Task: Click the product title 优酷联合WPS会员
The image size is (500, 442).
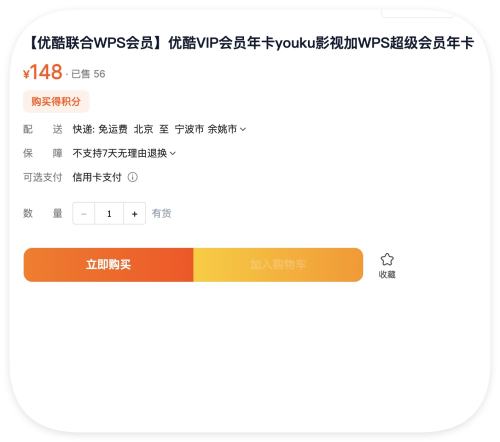Action: (x=251, y=43)
